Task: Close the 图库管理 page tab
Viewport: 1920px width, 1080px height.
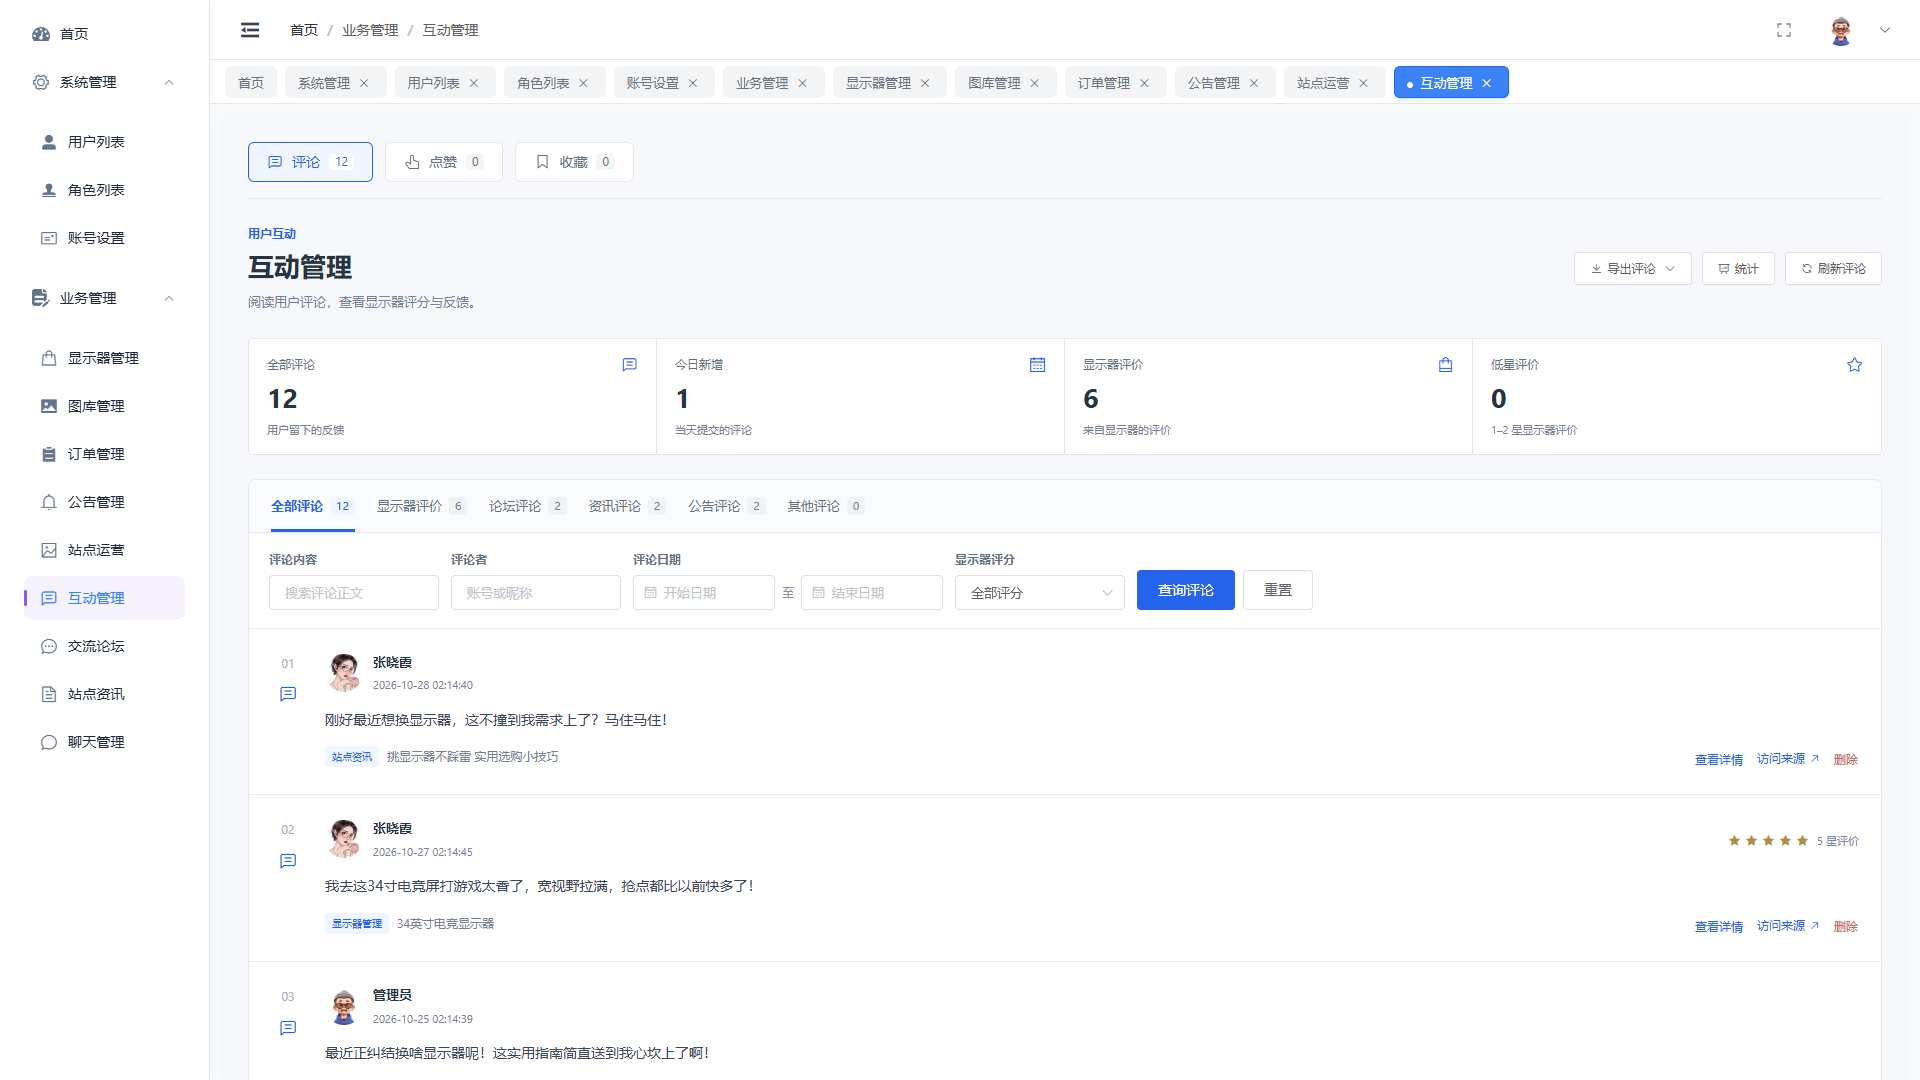Action: pyautogui.click(x=1035, y=83)
